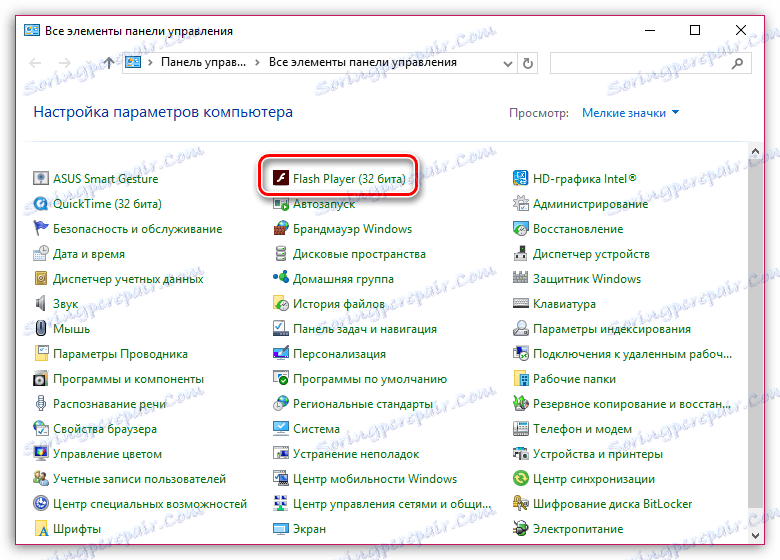Open Распознавание речи microphone icon
The image size is (780, 560).
coord(41,403)
